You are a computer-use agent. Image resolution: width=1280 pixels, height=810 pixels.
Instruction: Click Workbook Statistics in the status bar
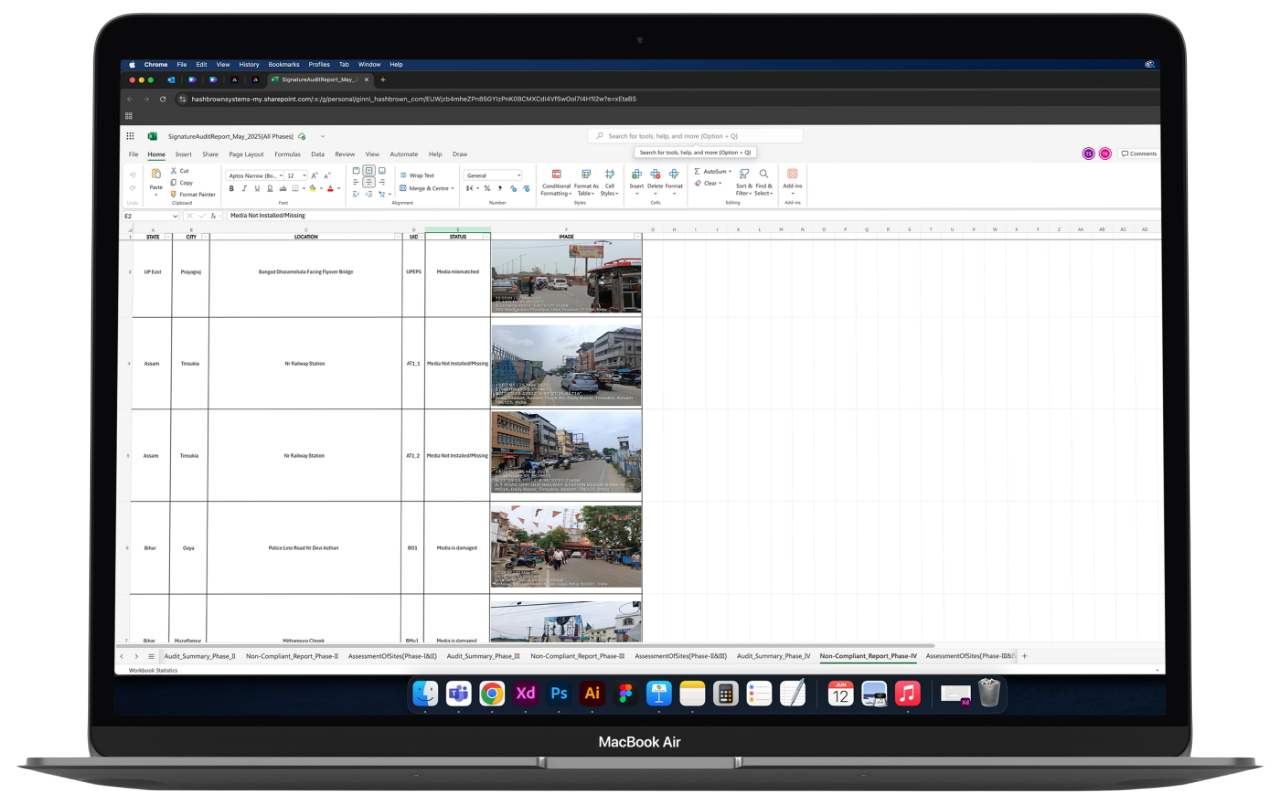153,670
